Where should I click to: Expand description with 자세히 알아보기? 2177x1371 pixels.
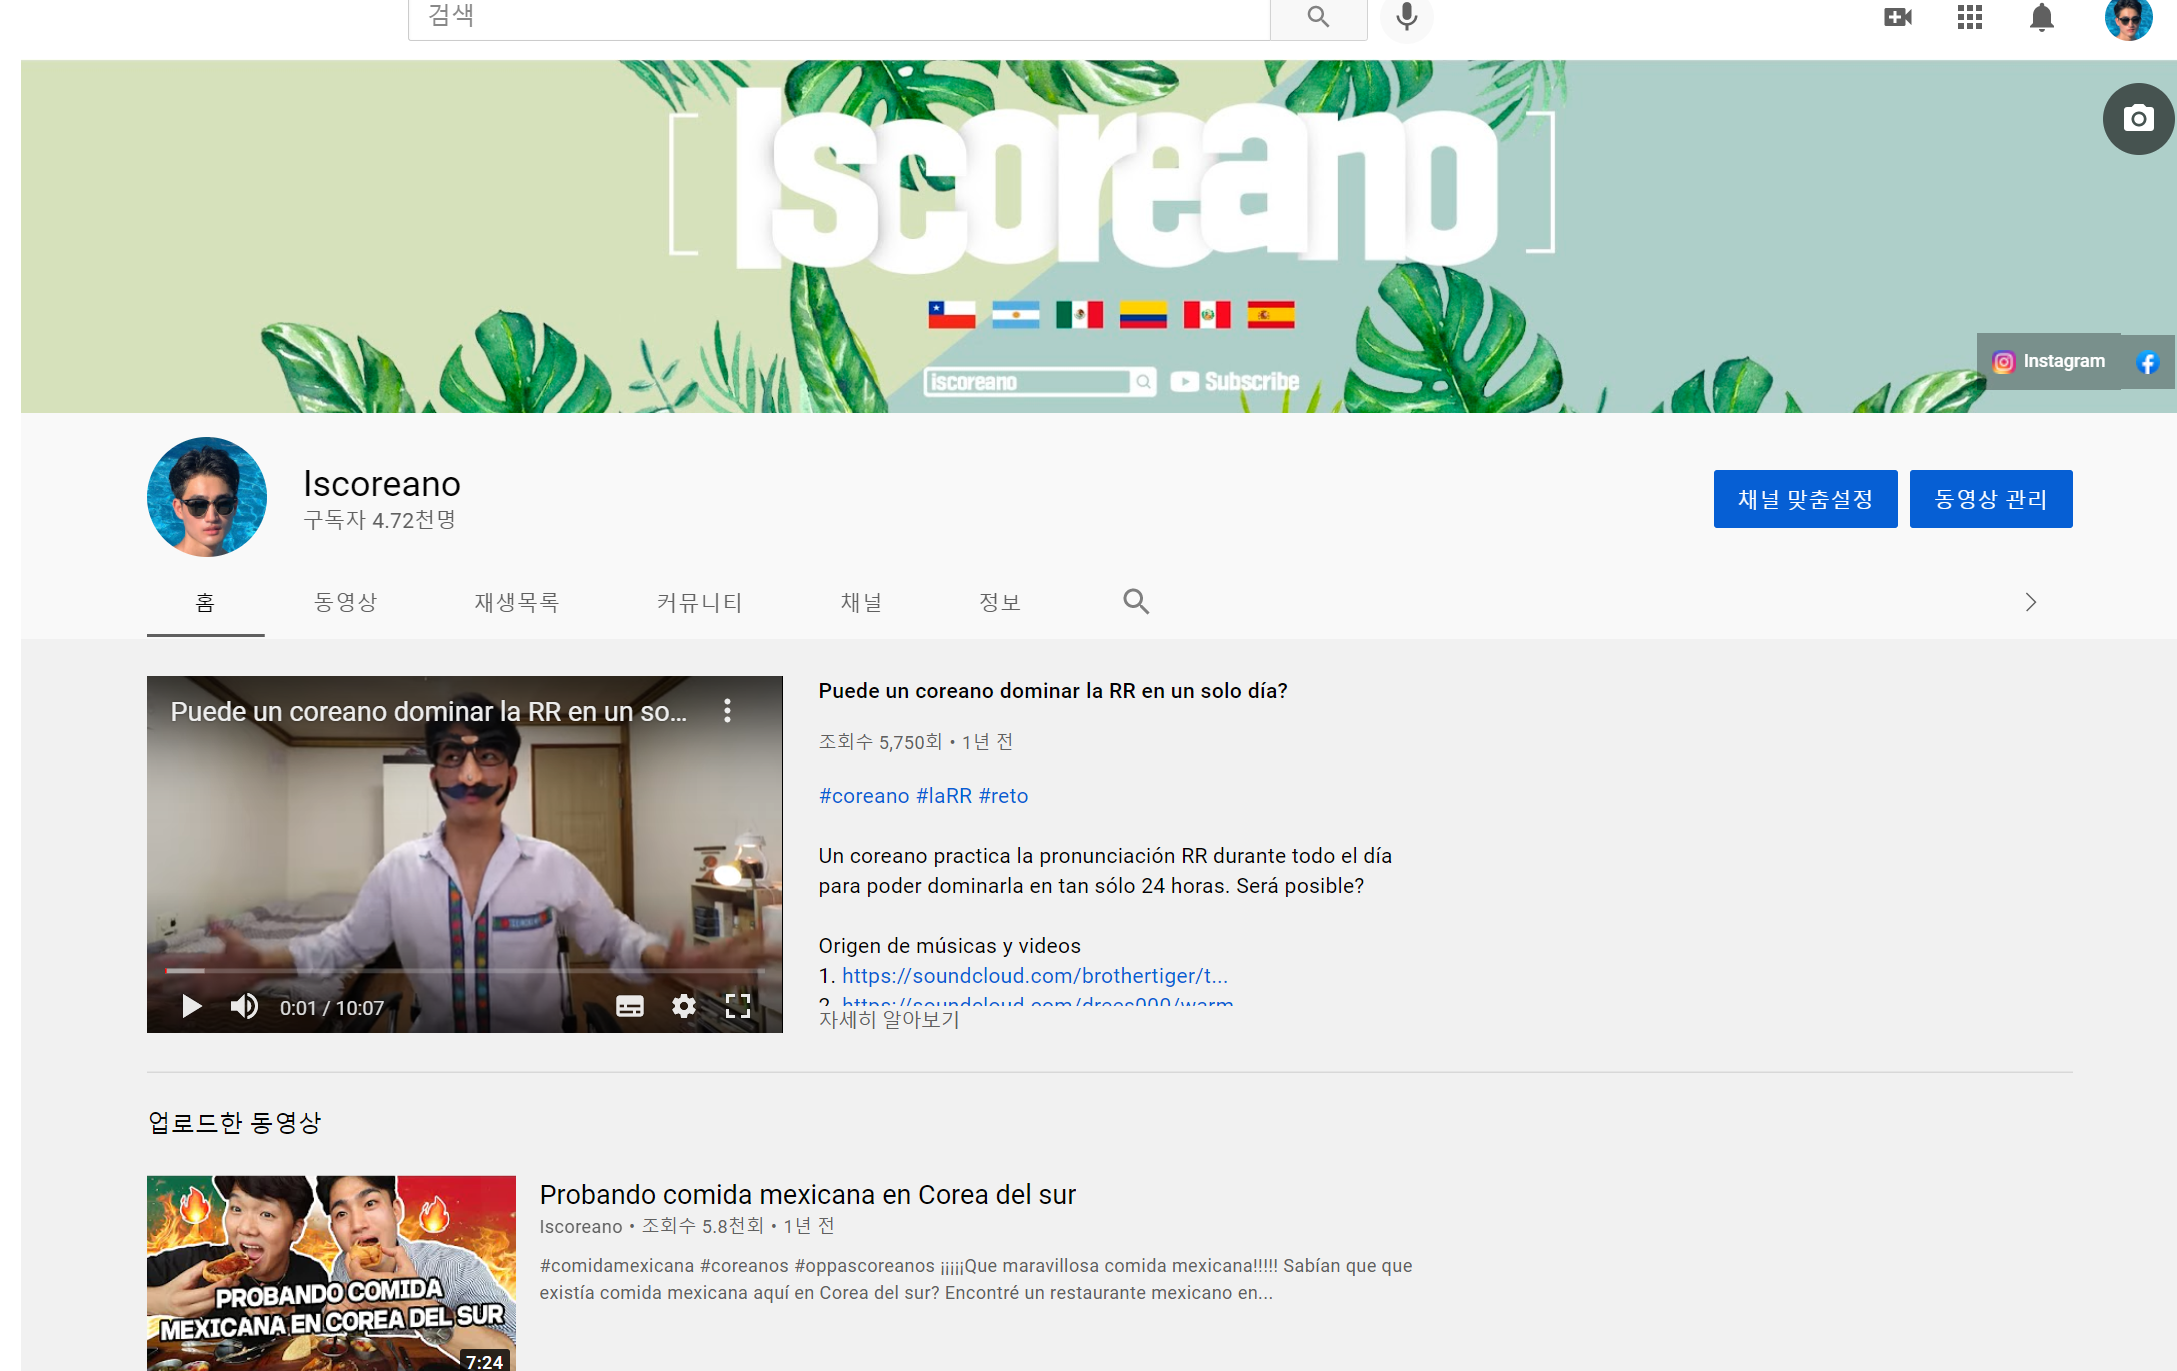[x=888, y=1020]
